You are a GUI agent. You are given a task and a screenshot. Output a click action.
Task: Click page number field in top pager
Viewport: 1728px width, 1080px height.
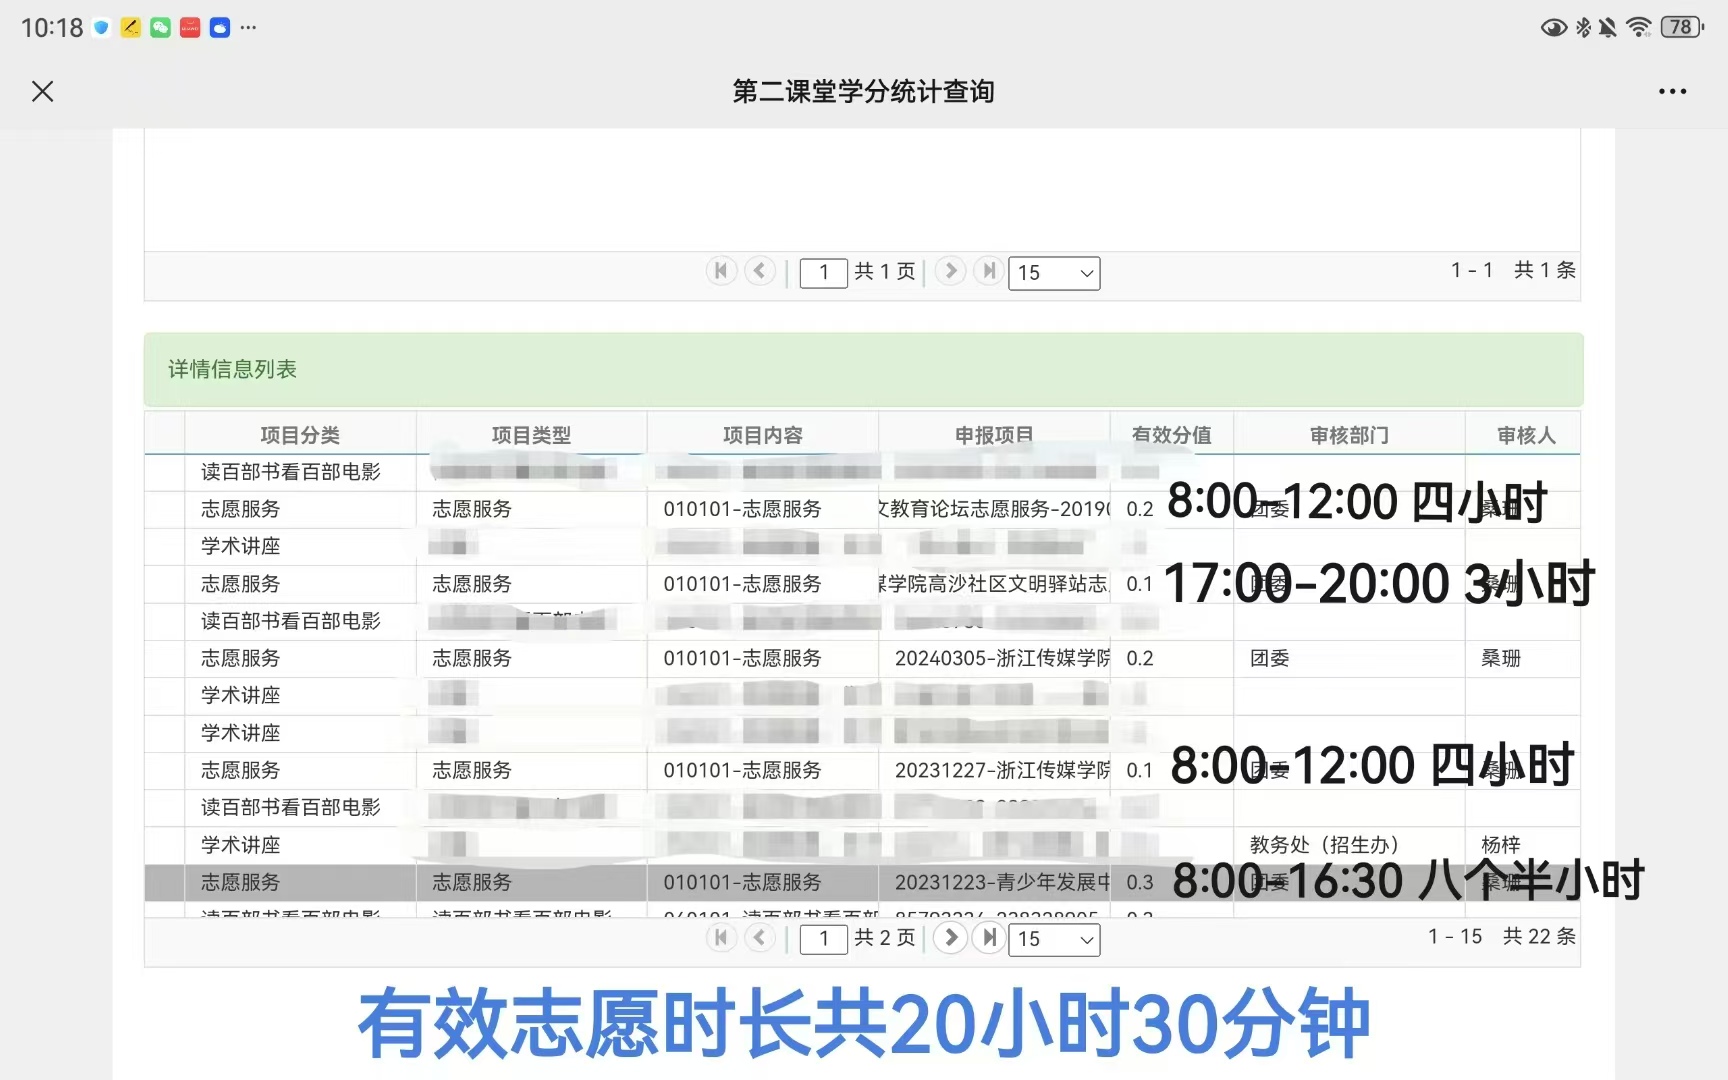click(x=823, y=273)
